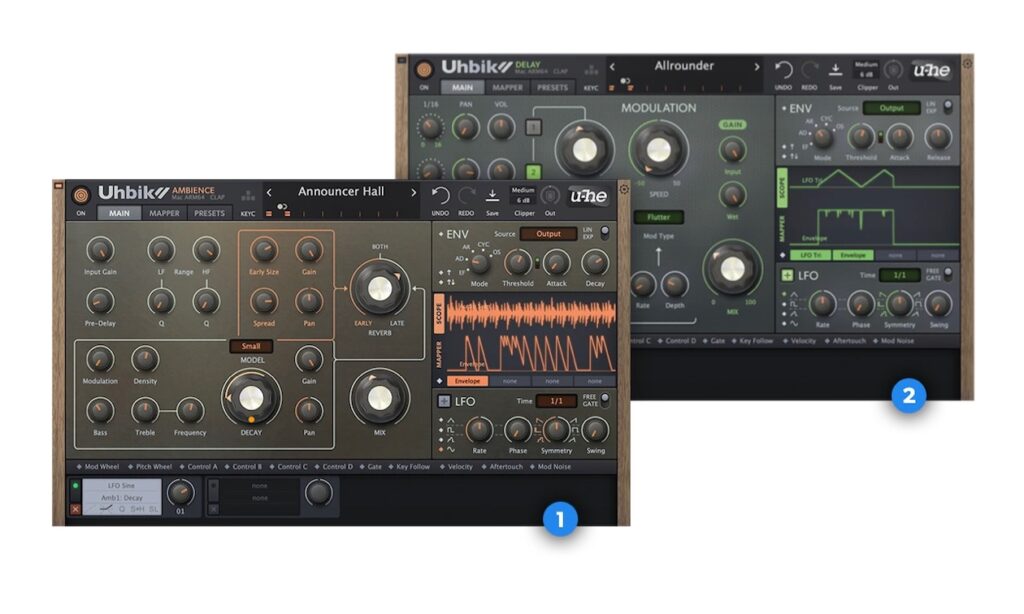
Task: Click the LFO Time 1/1 field in Ambience
Action: 555,401
